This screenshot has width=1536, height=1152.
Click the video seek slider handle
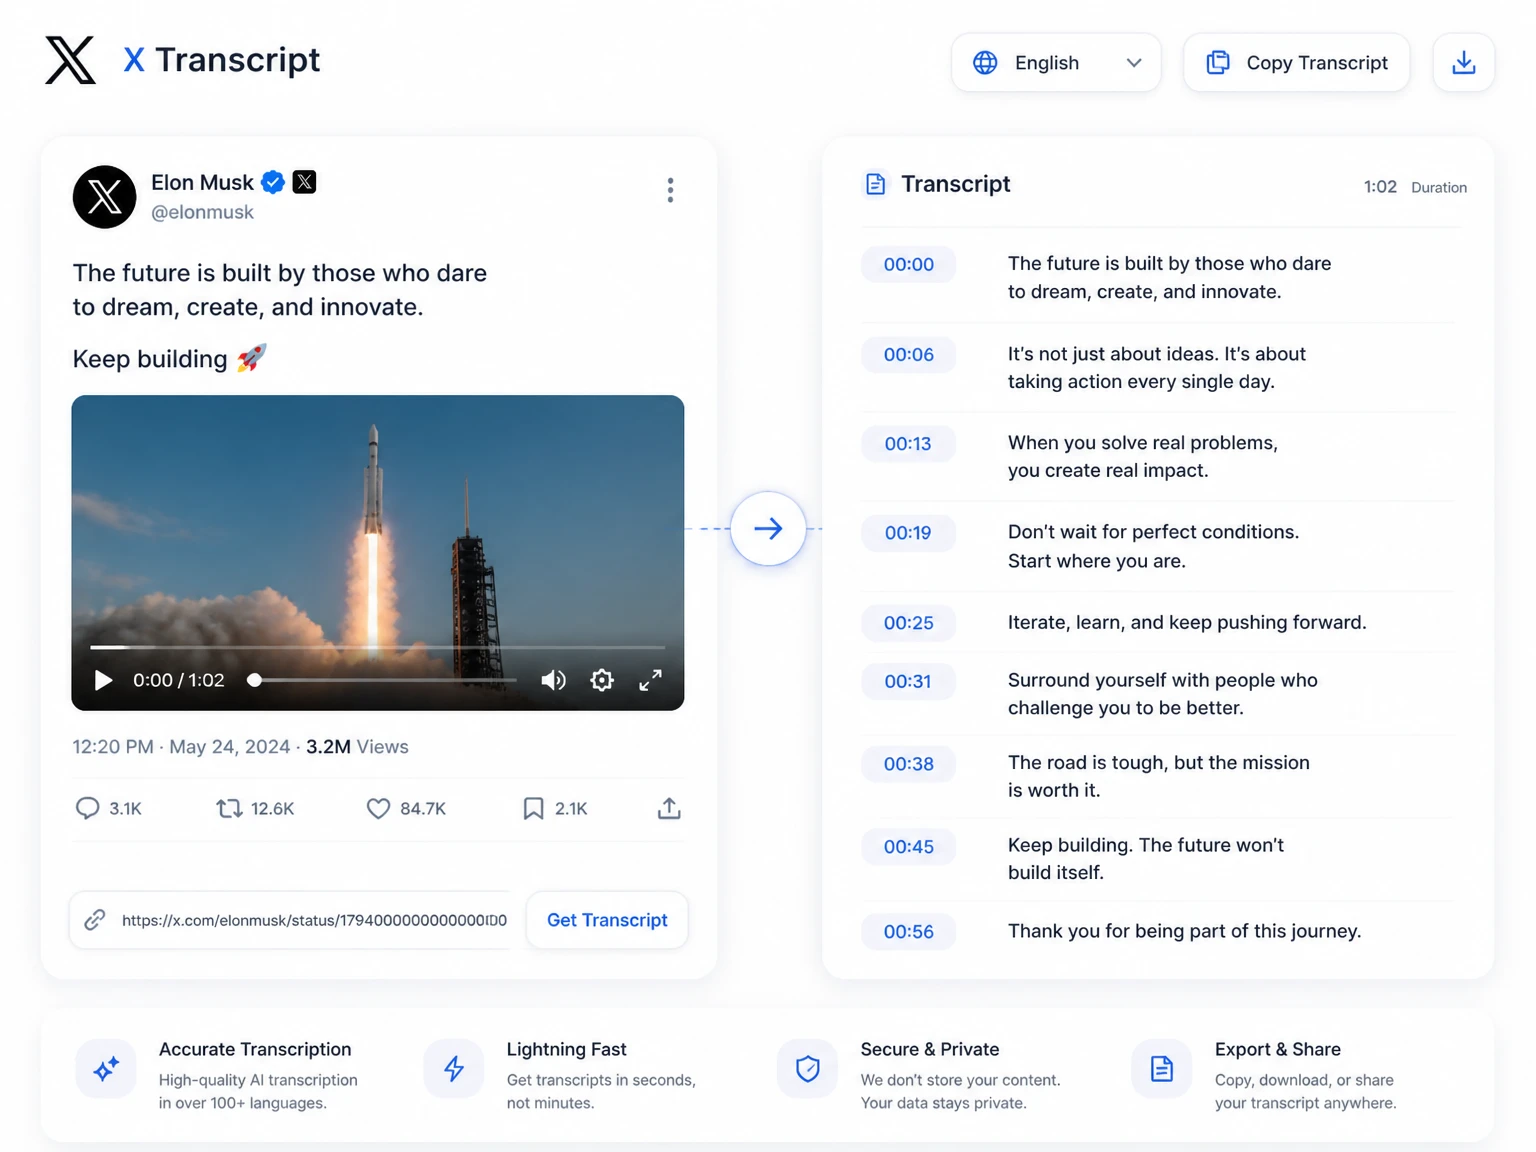(255, 680)
